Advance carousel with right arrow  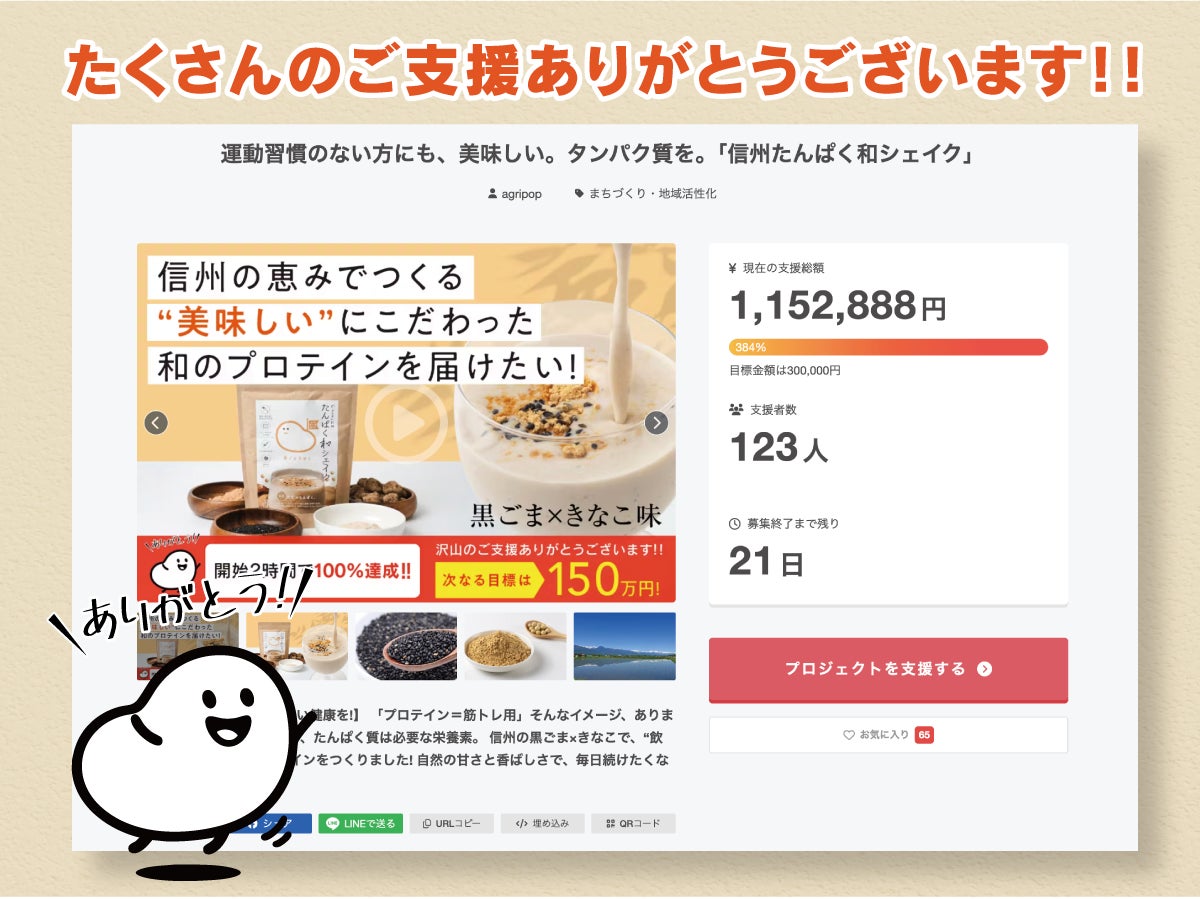[x=656, y=423]
